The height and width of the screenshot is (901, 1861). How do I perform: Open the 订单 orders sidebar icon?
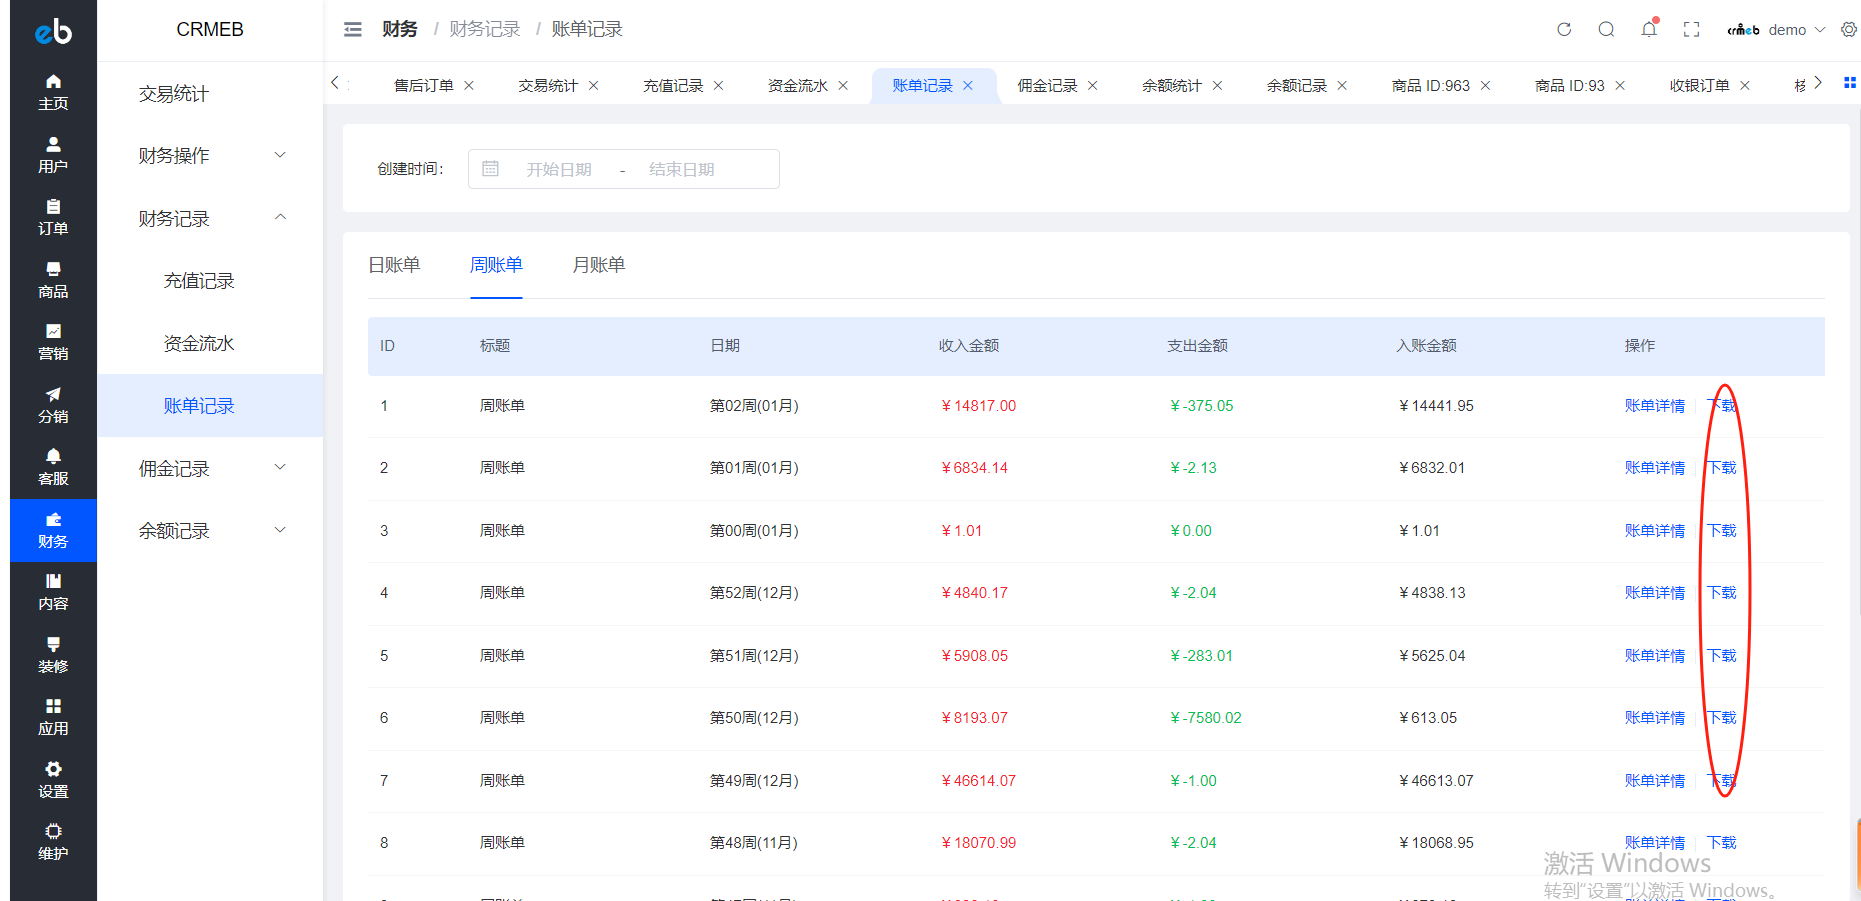point(53,217)
